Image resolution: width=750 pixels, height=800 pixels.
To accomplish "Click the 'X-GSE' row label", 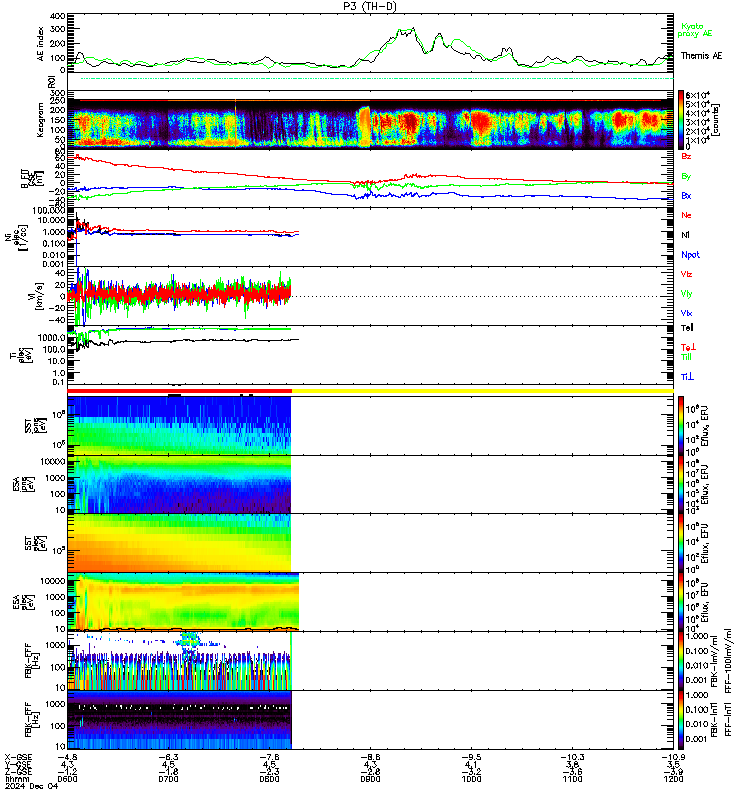I will [18, 757].
